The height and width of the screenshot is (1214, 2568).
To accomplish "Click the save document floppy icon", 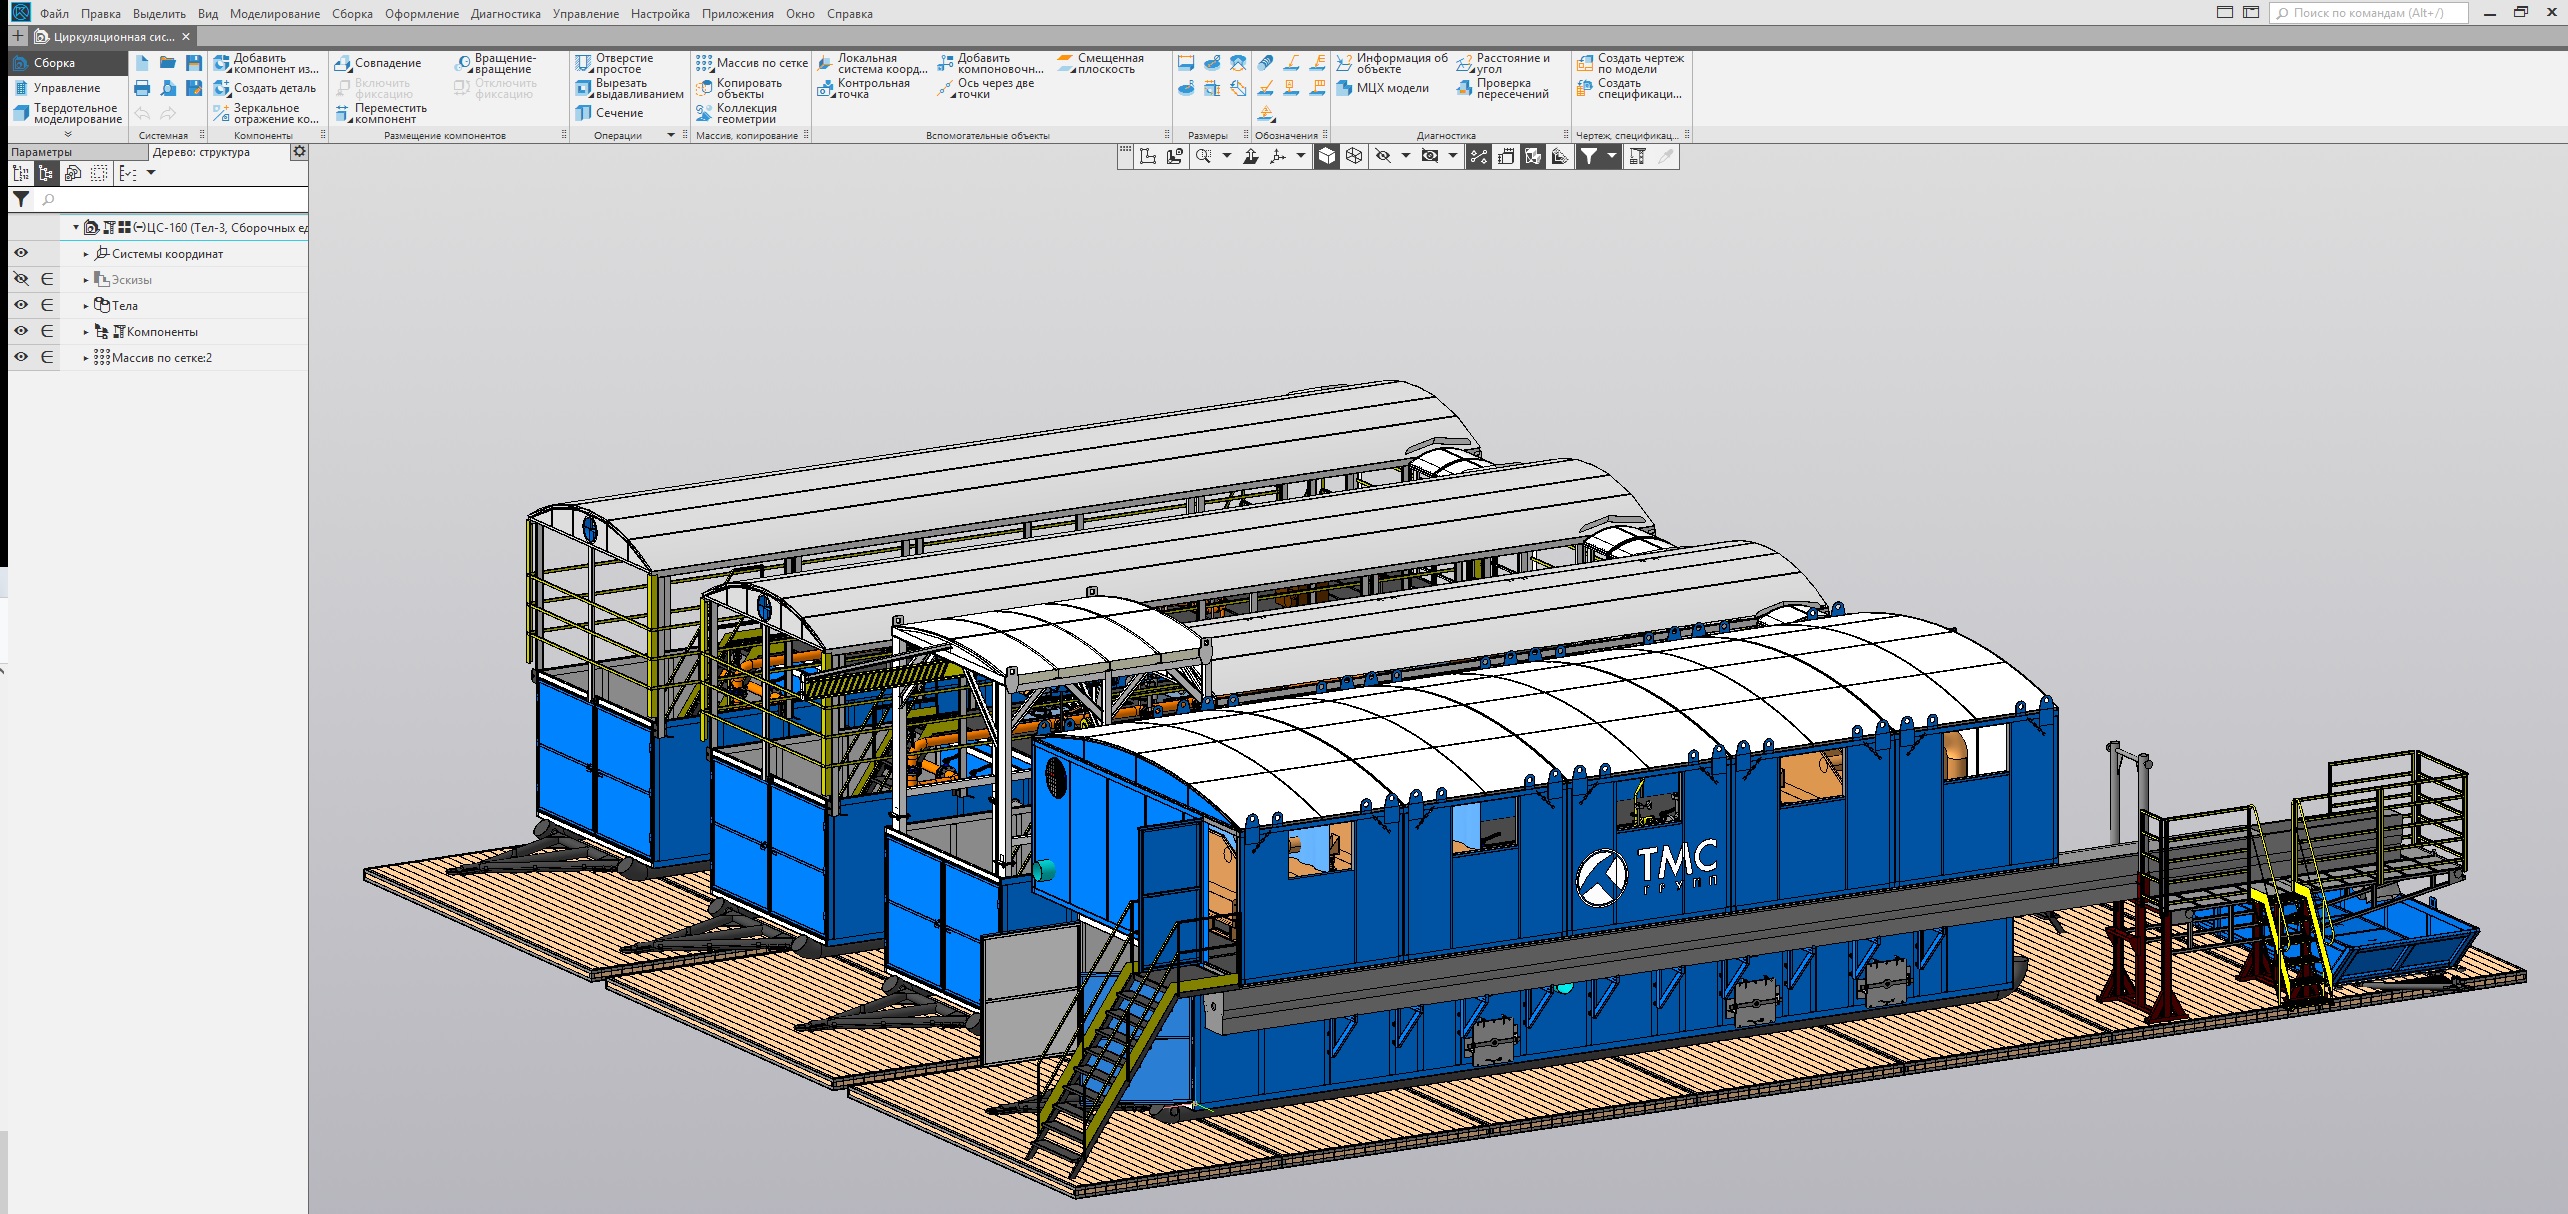I will (x=194, y=63).
